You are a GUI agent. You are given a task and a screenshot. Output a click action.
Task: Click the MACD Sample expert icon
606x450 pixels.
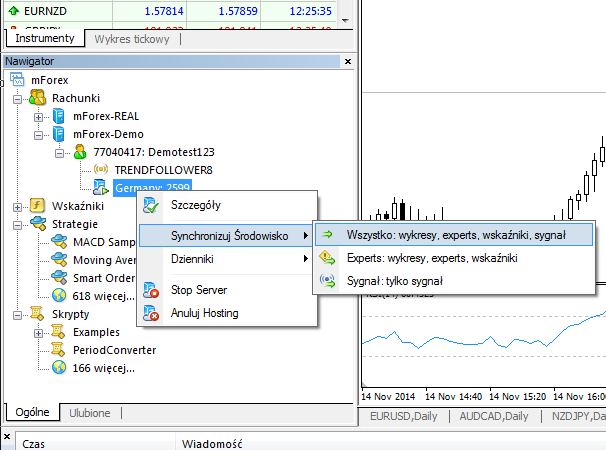click(59, 242)
